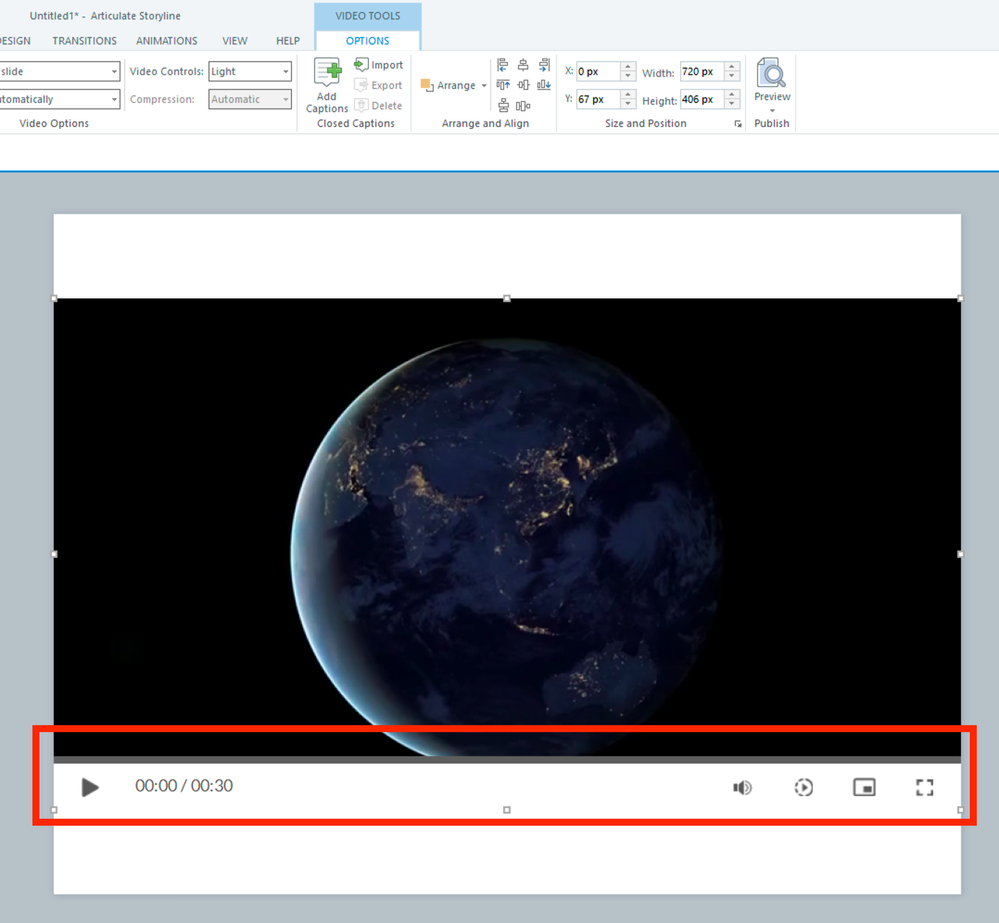The height and width of the screenshot is (923, 999).
Task: Select the Earth video on the slide
Action: (x=506, y=520)
